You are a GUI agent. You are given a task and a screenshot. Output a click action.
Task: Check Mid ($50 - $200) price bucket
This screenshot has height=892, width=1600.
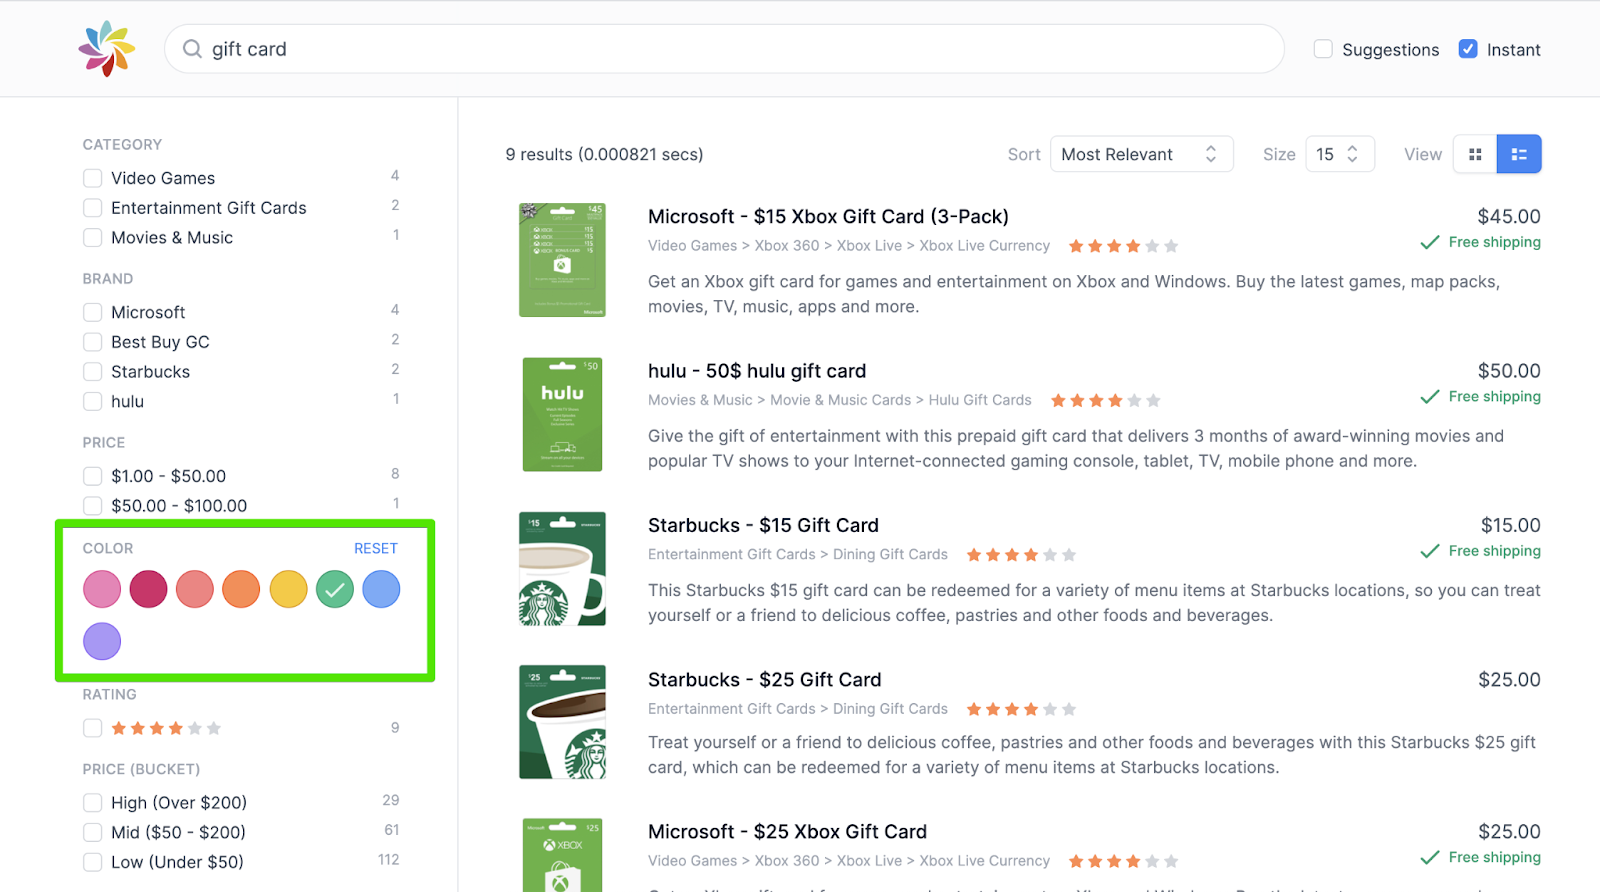click(93, 833)
